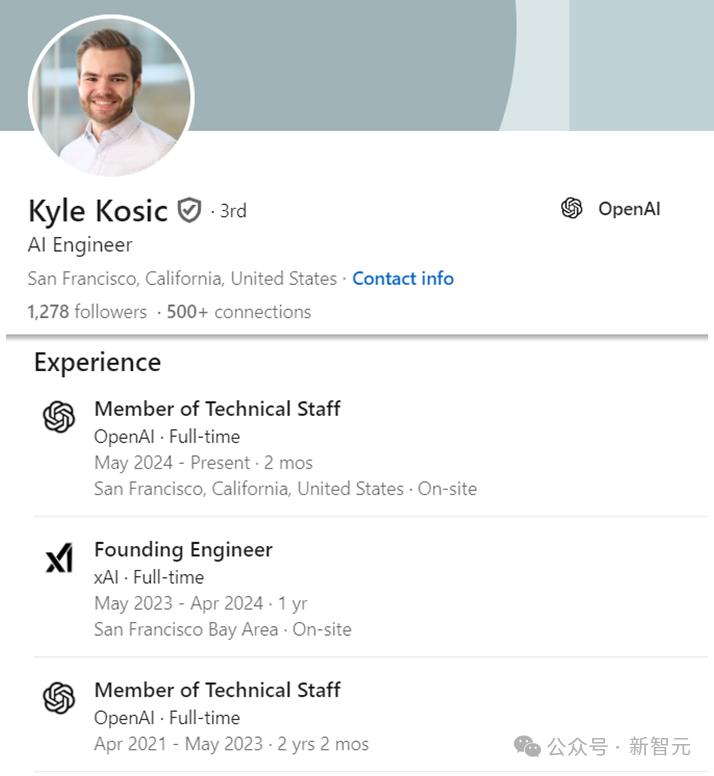Click the verified shield badge icon
Viewport: 714px width, 776px height.
pos(189,210)
